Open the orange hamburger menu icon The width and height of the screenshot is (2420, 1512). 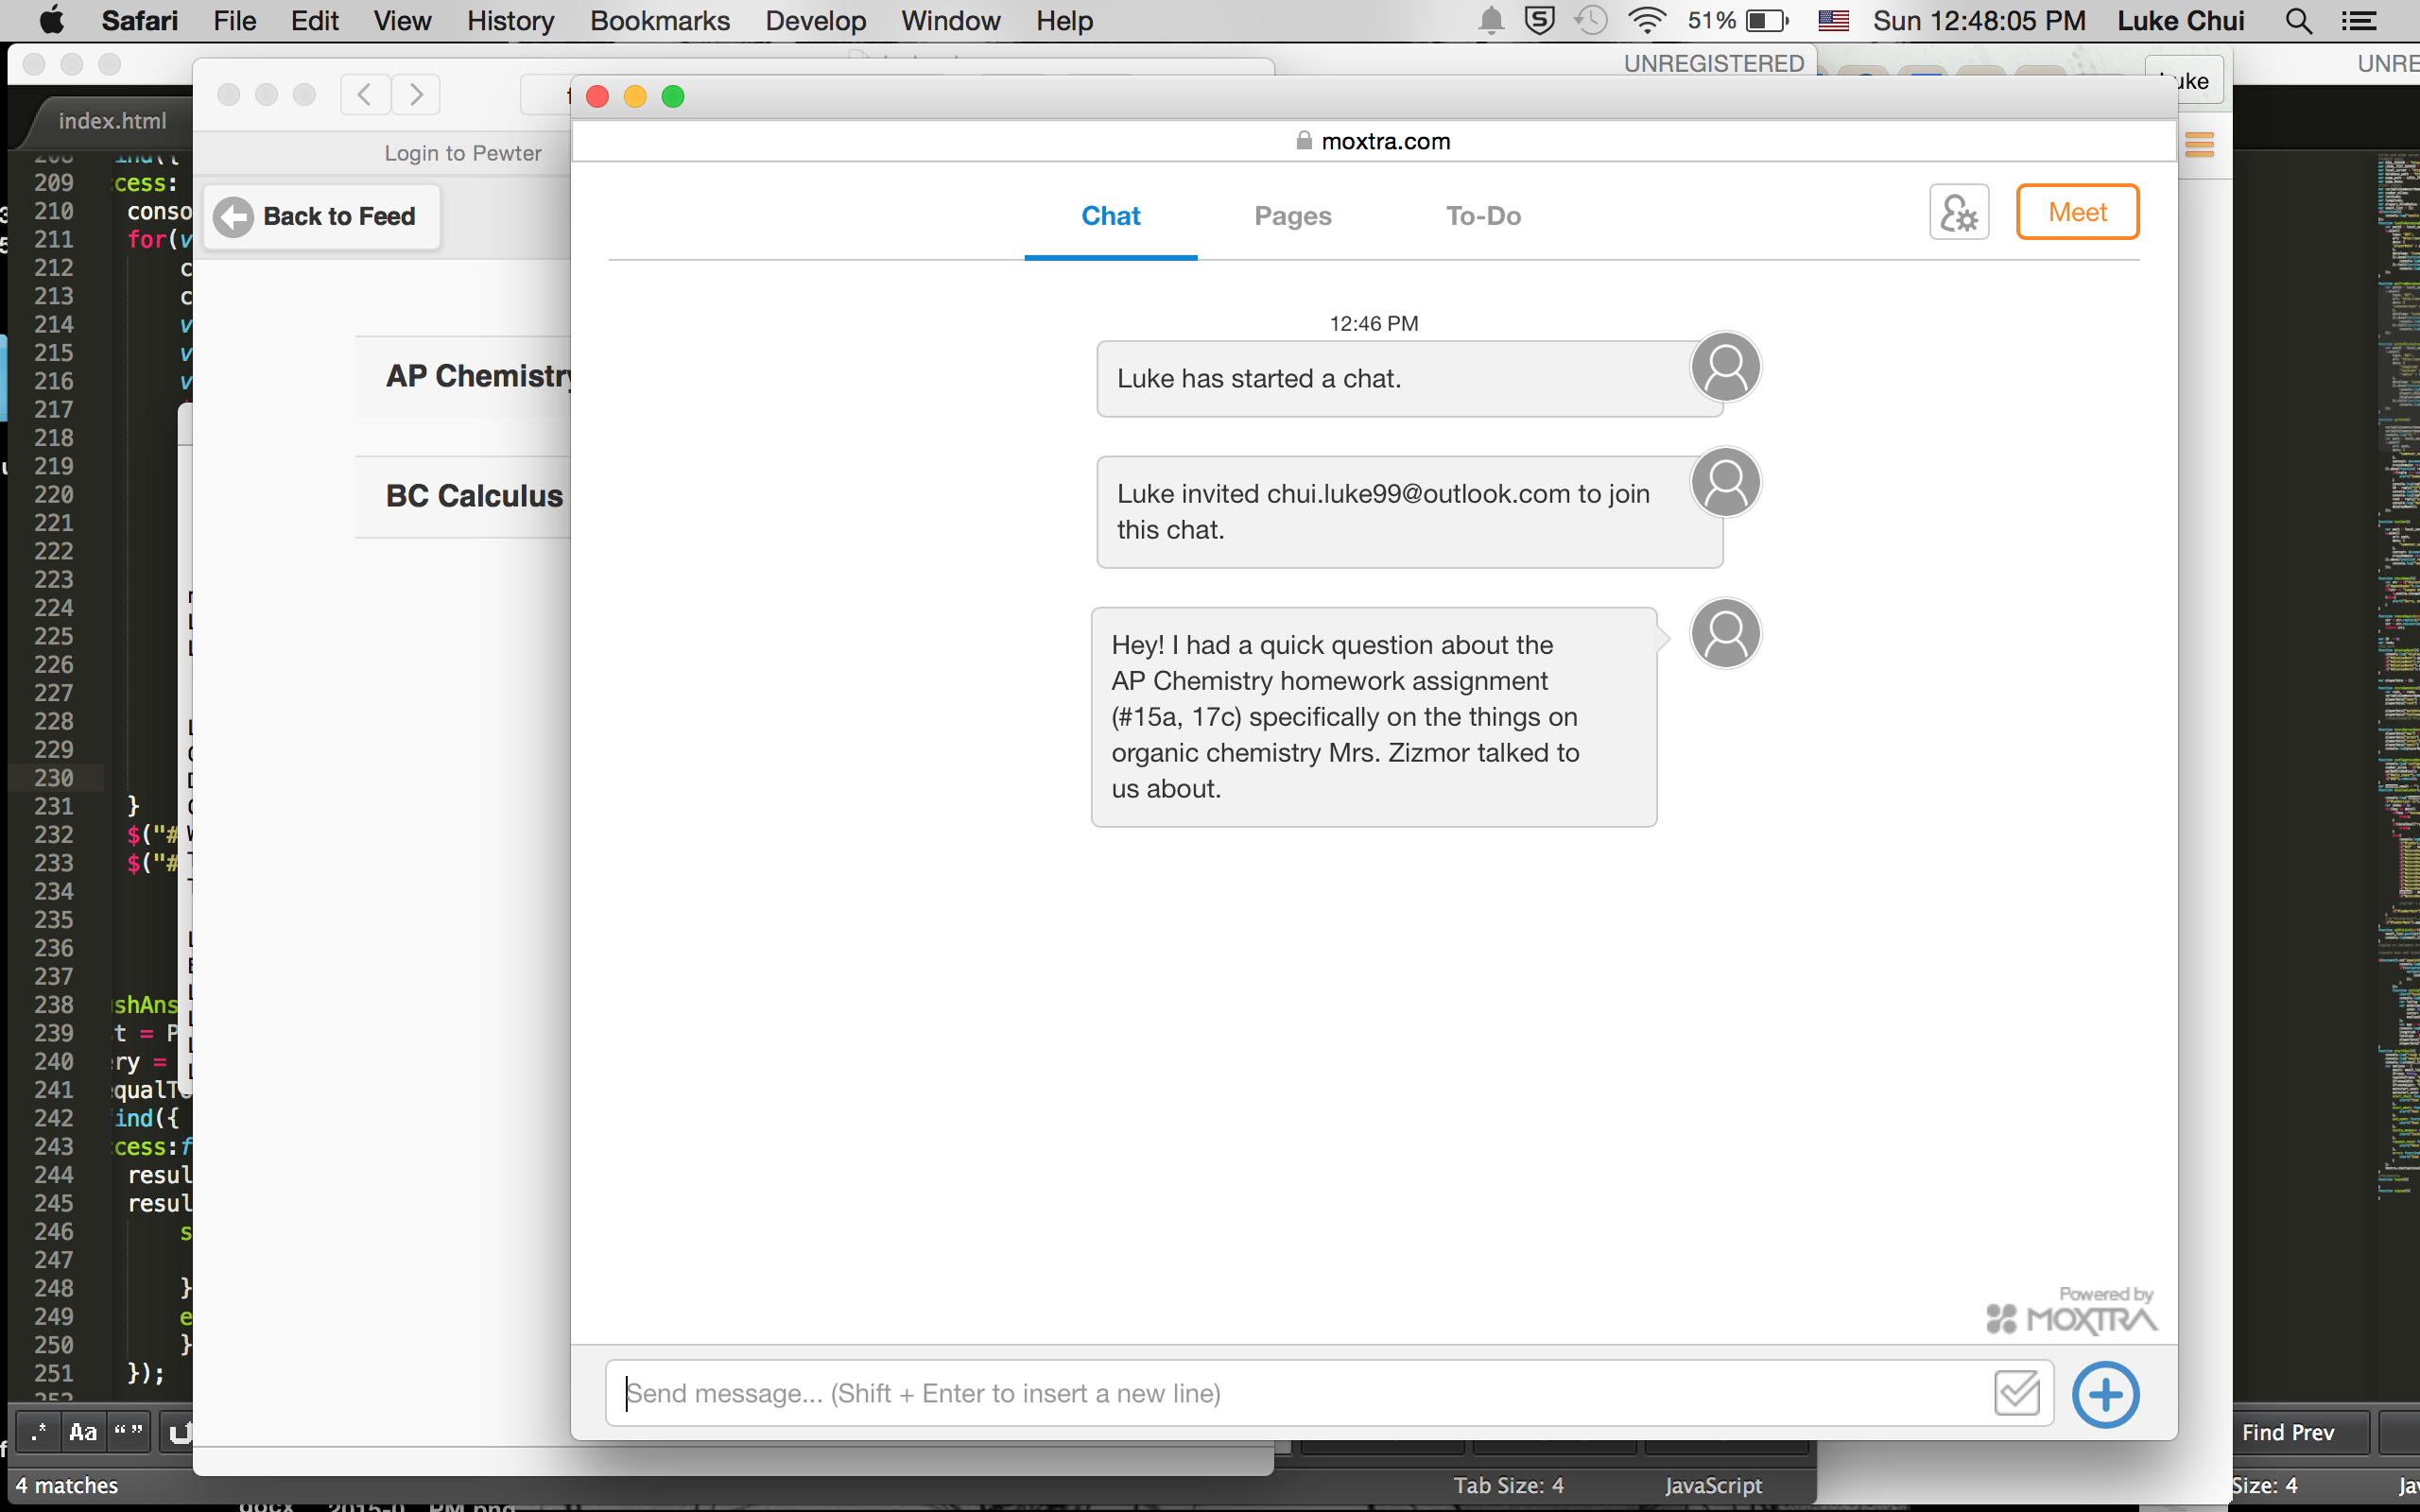coord(2199,145)
